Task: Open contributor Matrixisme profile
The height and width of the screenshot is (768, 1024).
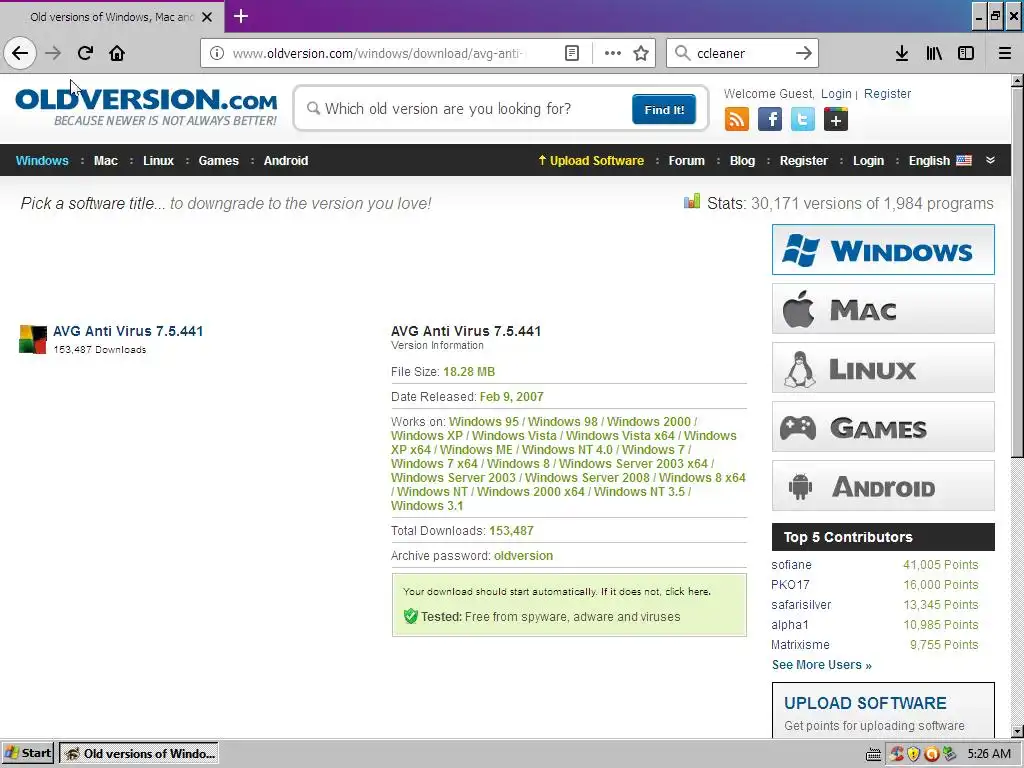Action: click(x=800, y=645)
